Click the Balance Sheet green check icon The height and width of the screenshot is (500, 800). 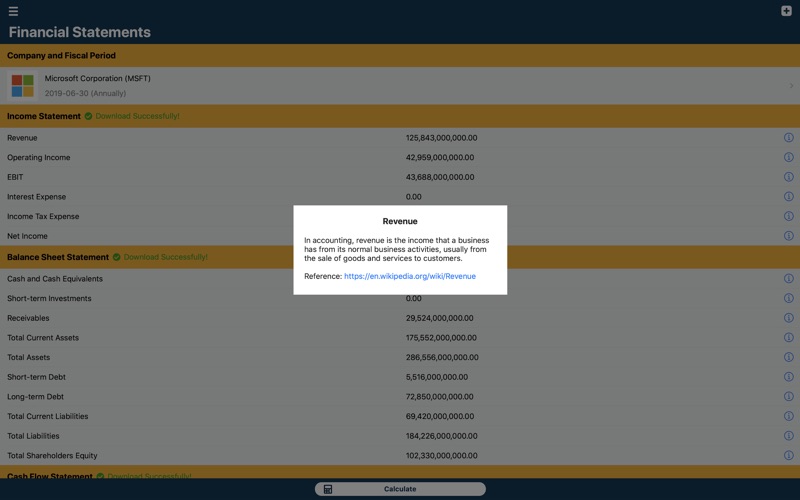(x=116, y=257)
